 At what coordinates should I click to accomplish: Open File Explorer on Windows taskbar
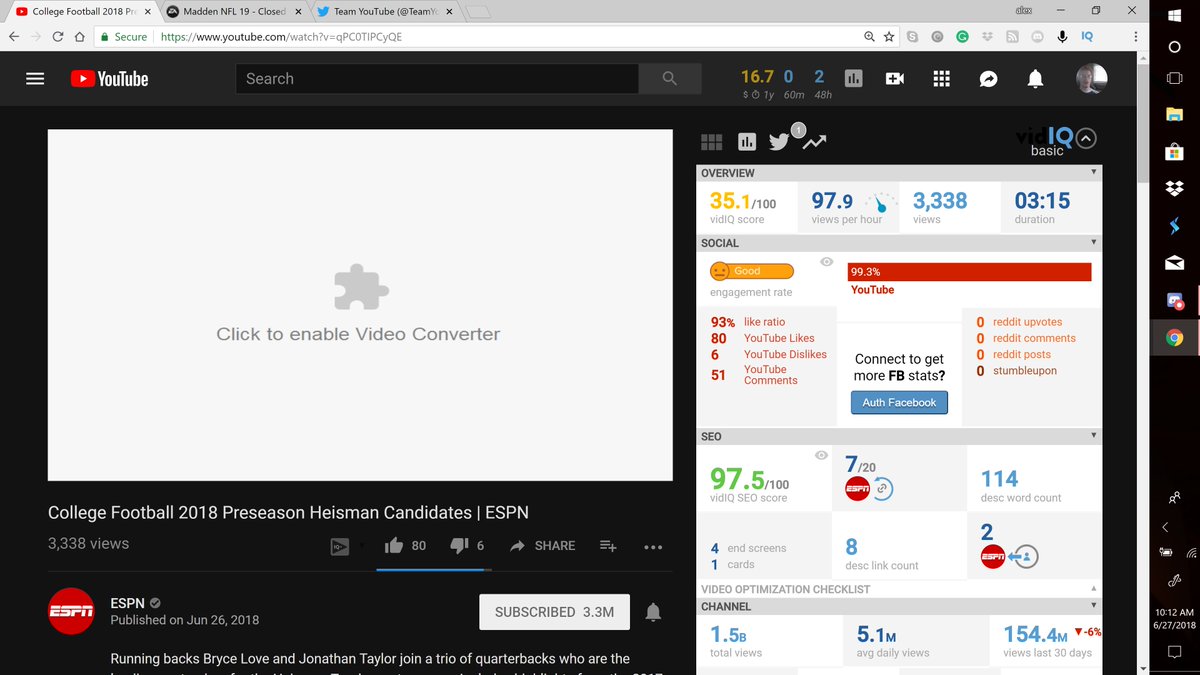click(1175, 116)
